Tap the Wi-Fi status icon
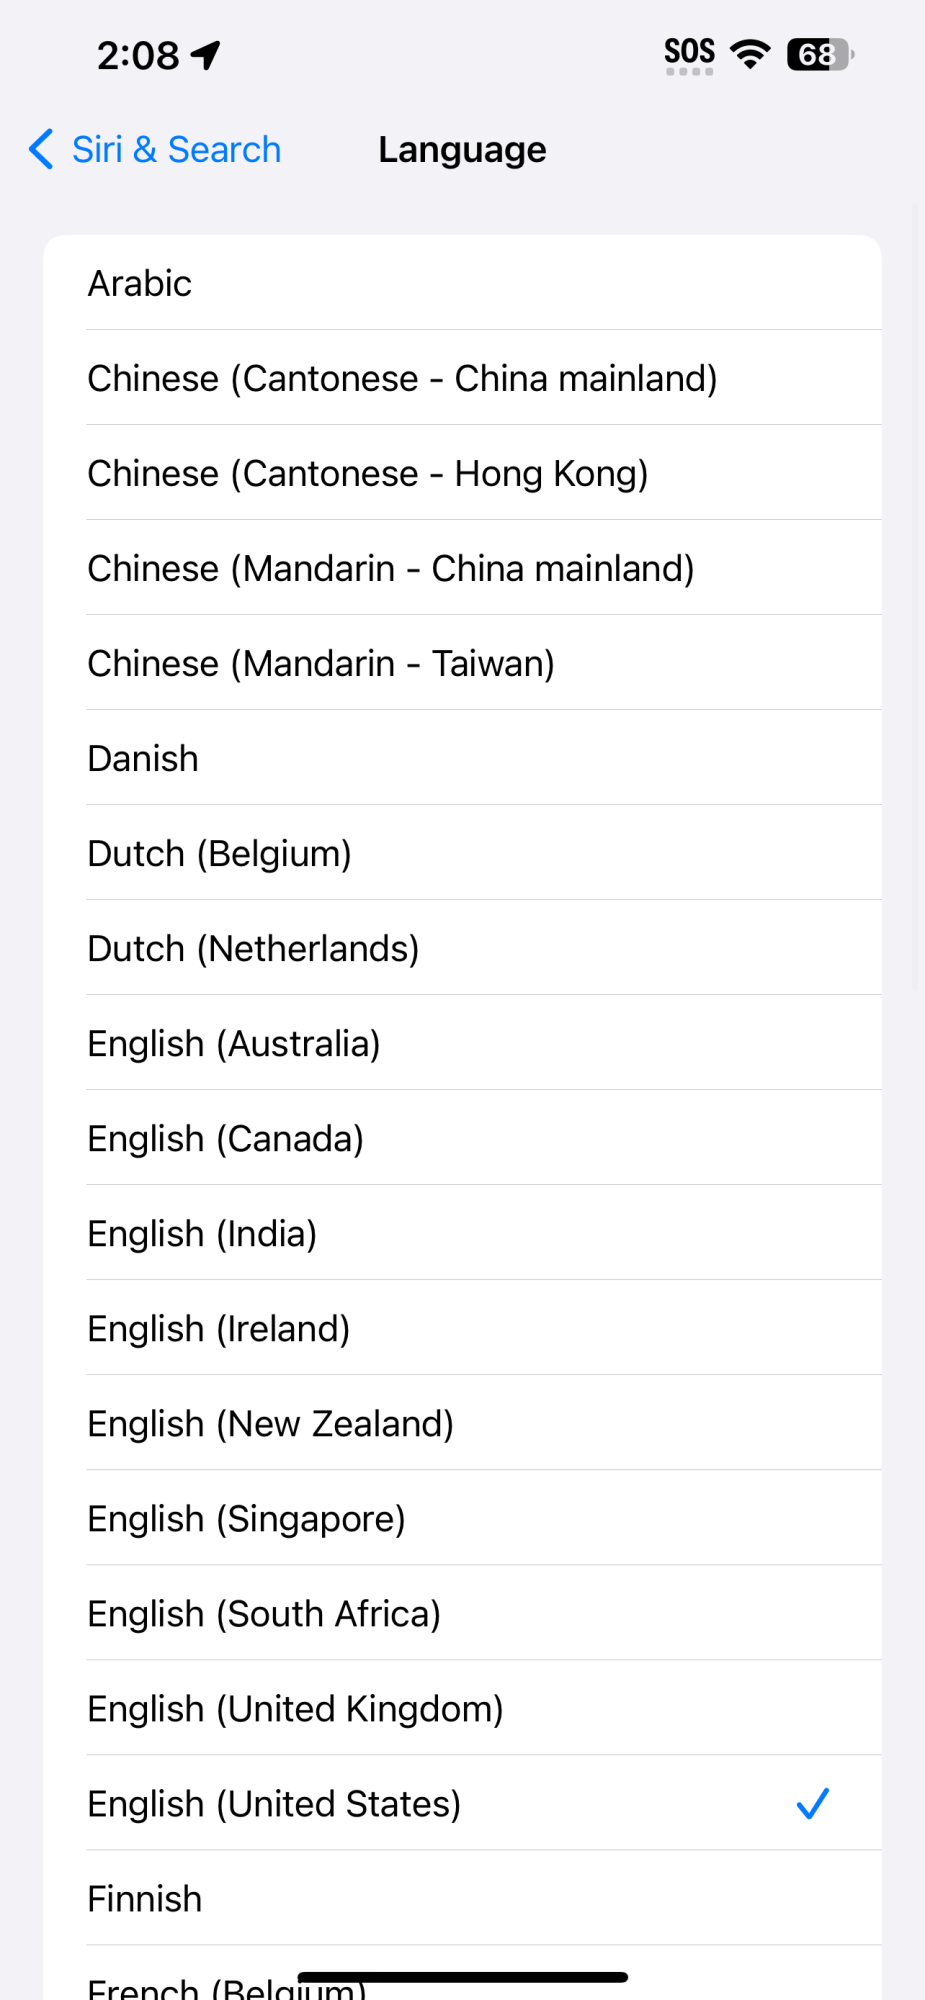925x2000 pixels. pos(750,54)
